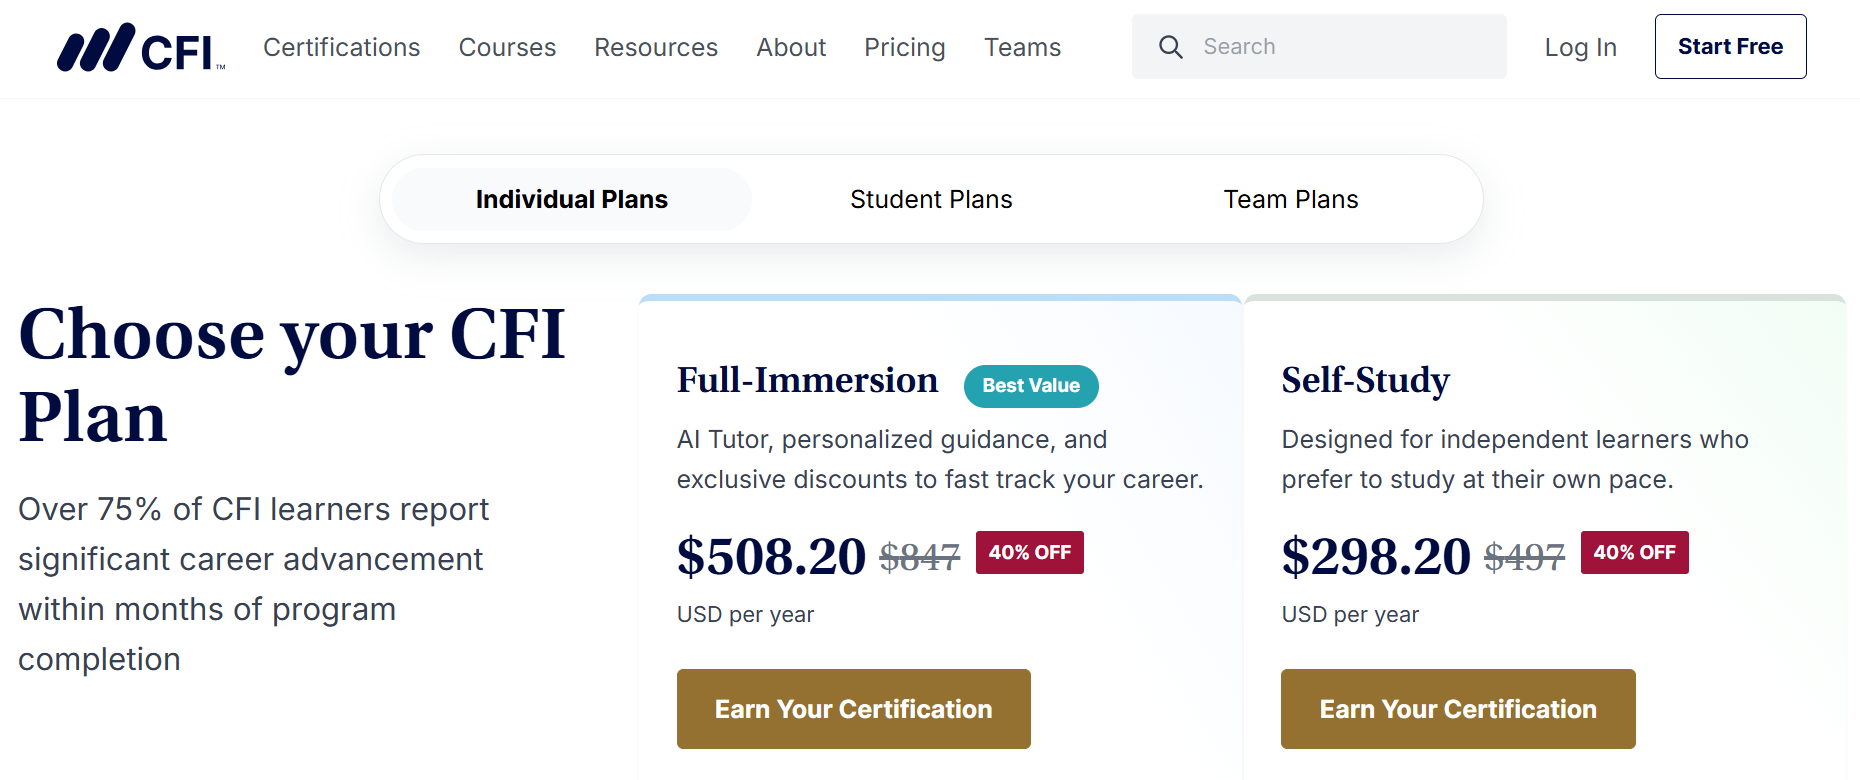Image resolution: width=1860 pixels, height=780 pixels.
Task: Select the Individual Plans tab
Action: point(571,199)
